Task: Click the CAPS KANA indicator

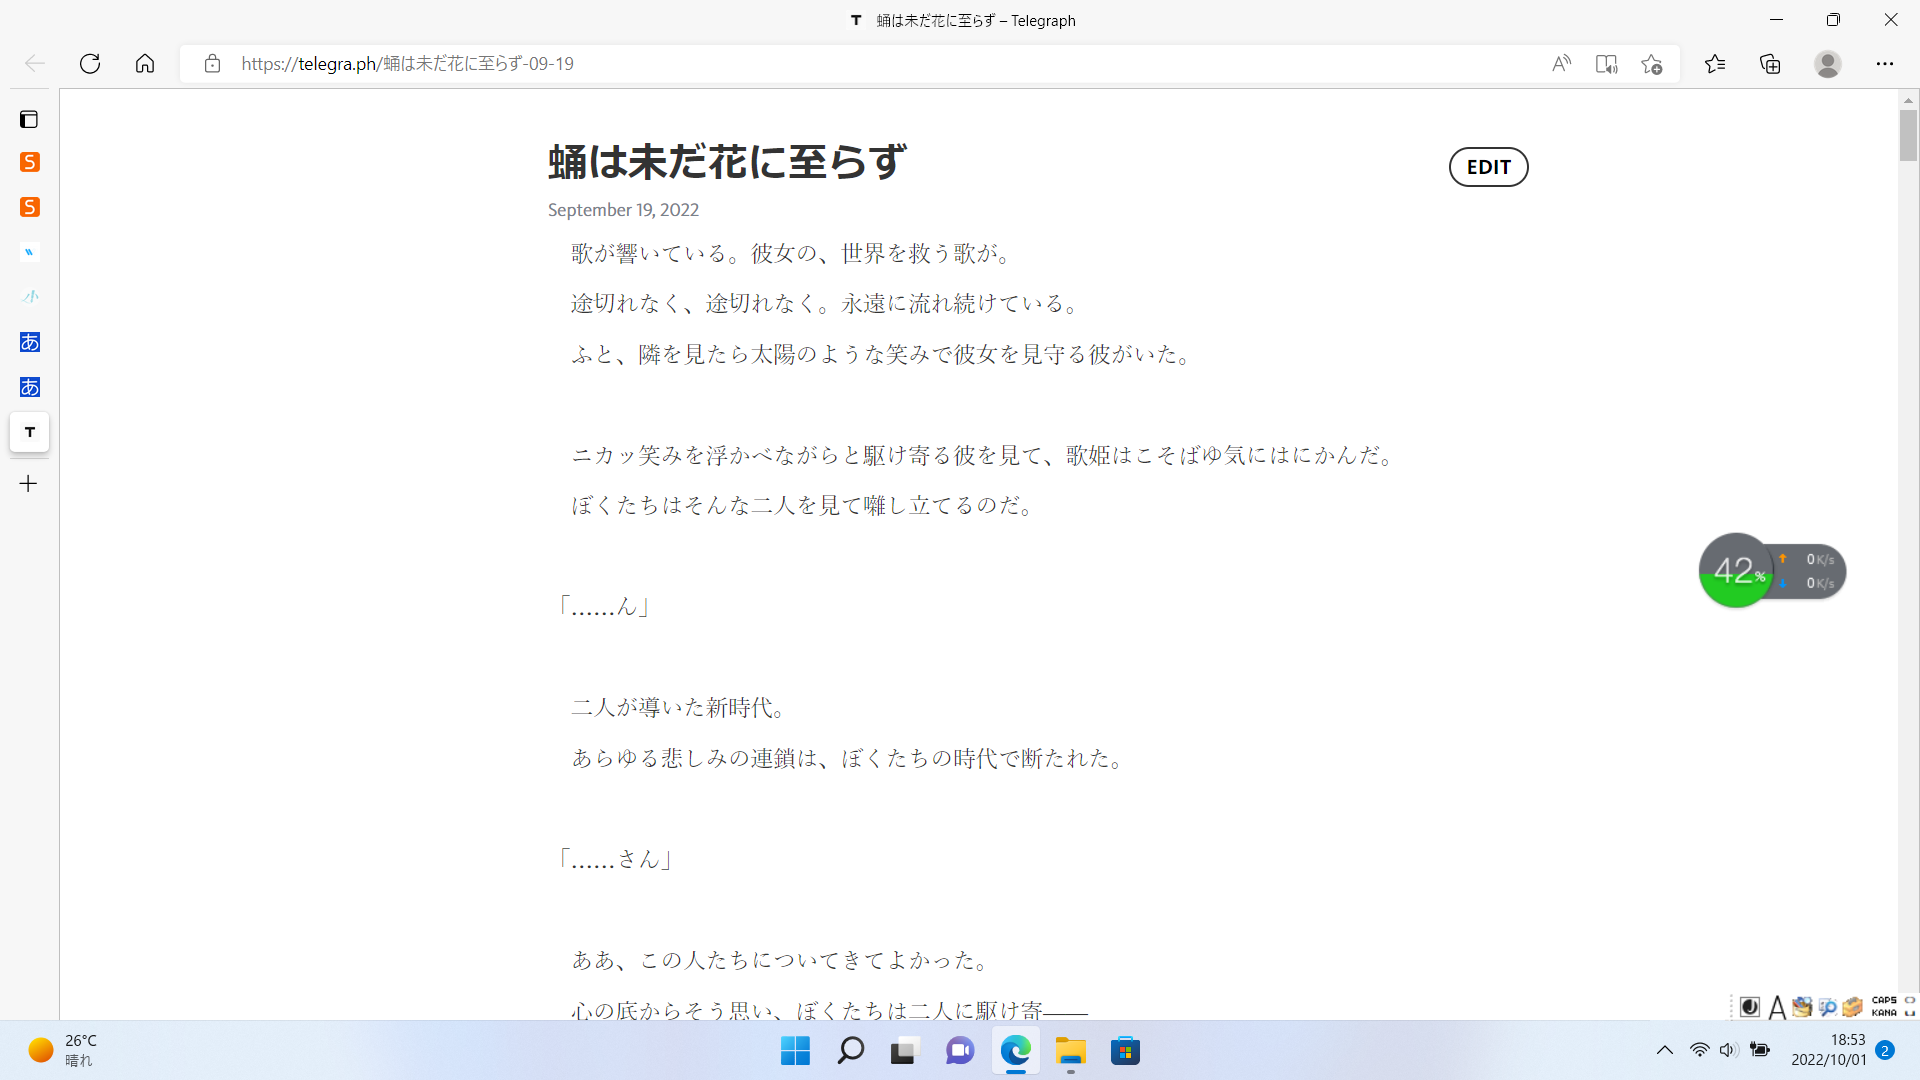Action: coord(1884,1006)
